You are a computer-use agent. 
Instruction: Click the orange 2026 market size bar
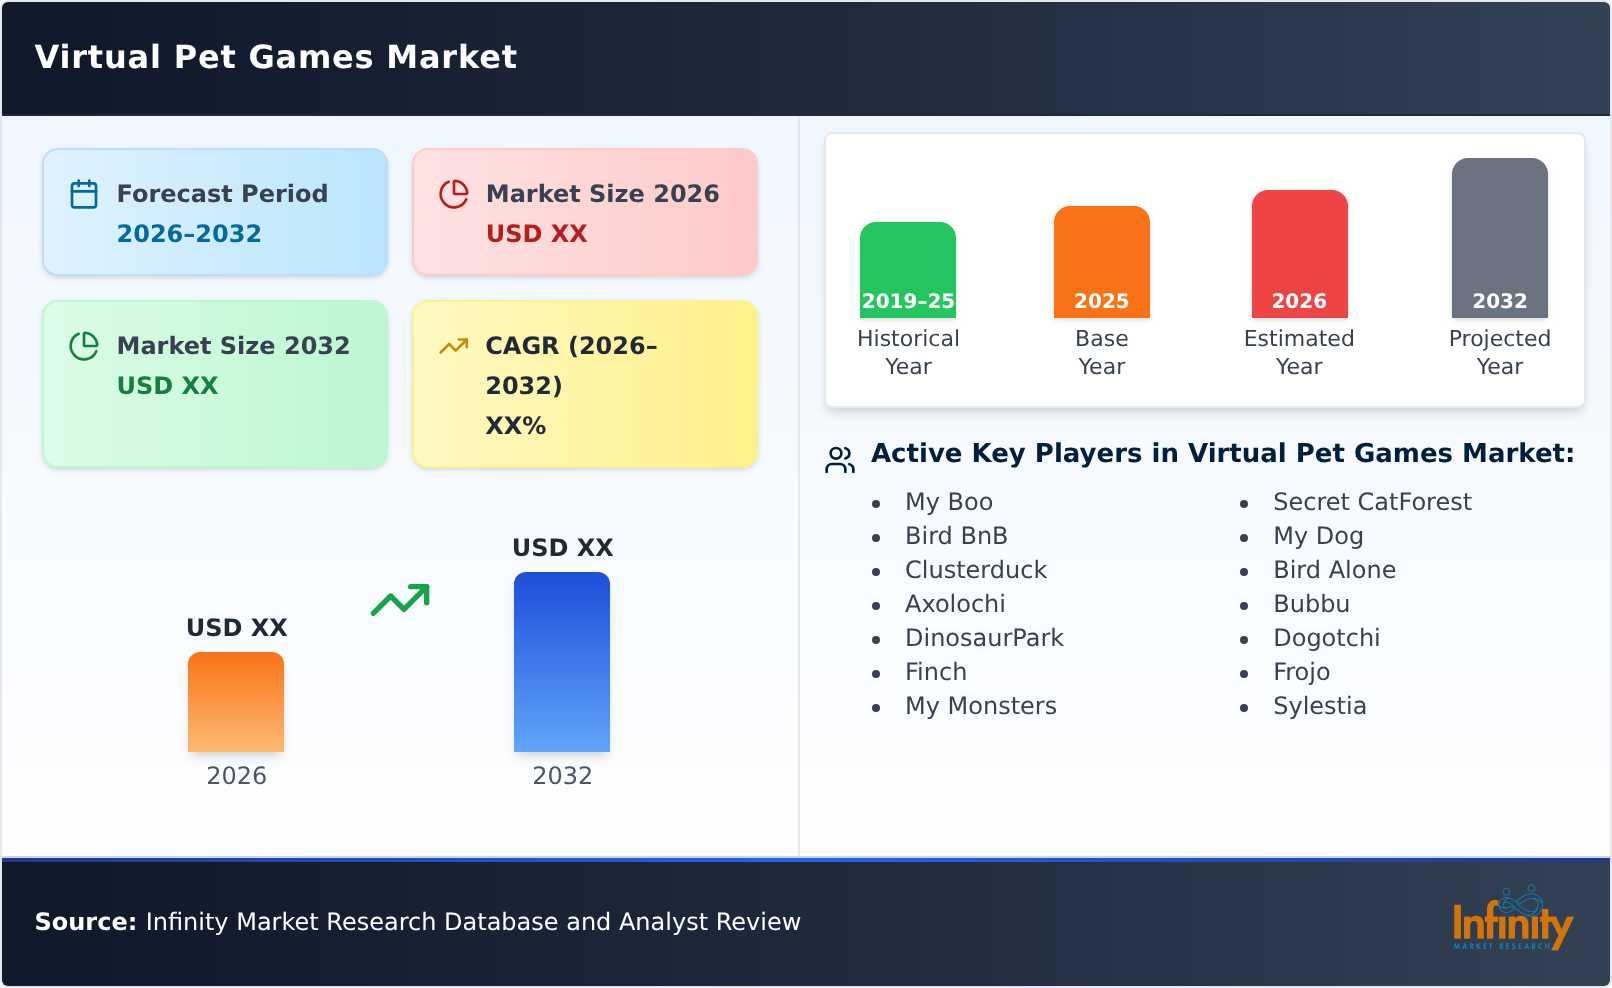point(236,702)
